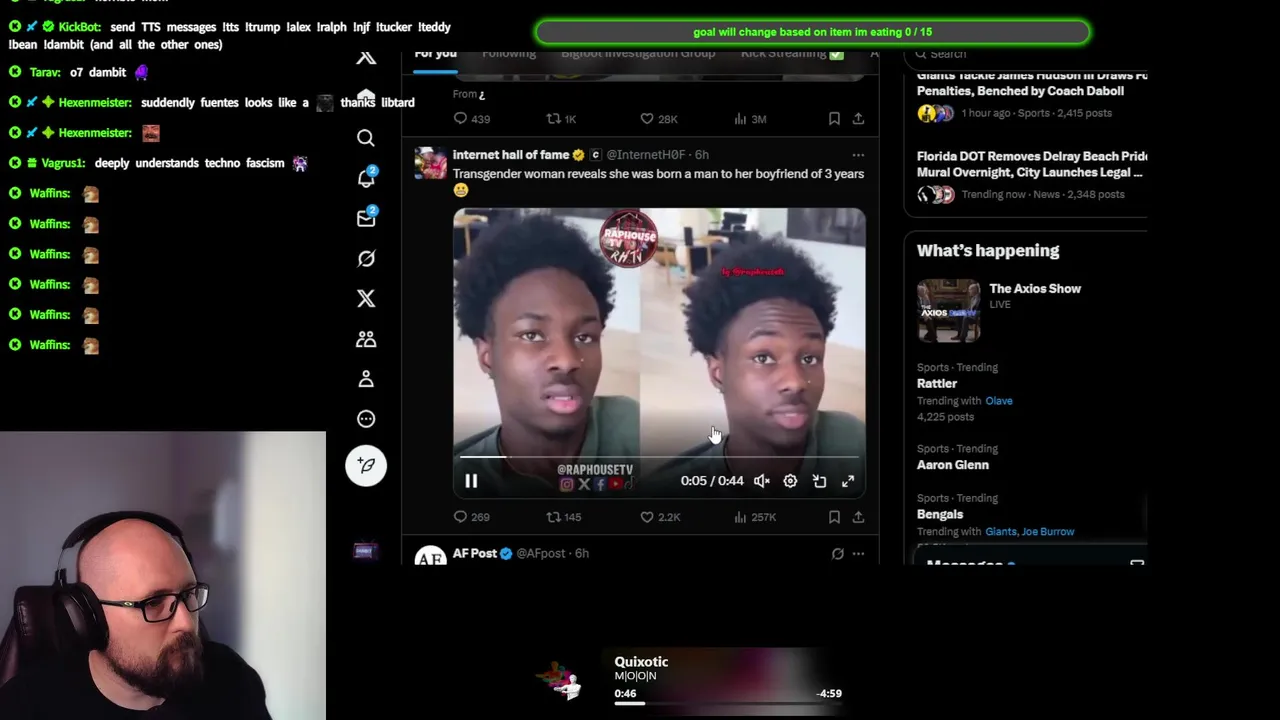Mute the video volume icon
This screenshot has width=1280, height=720.
(x=762, y=481)
